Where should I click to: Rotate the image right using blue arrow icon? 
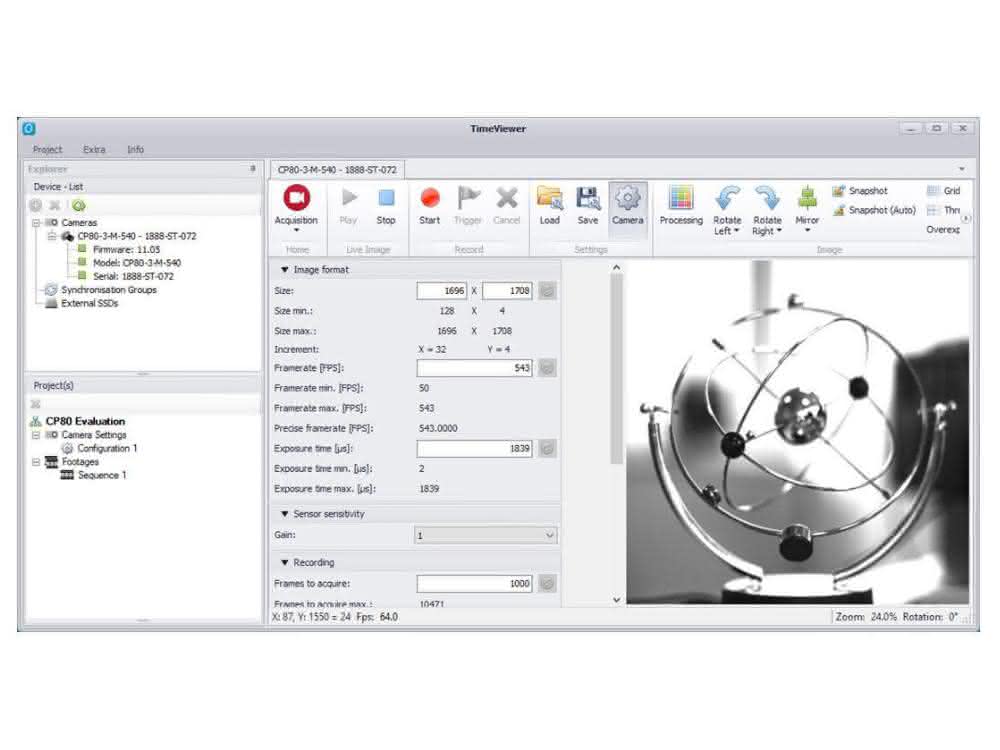click(x=767, y=198)
